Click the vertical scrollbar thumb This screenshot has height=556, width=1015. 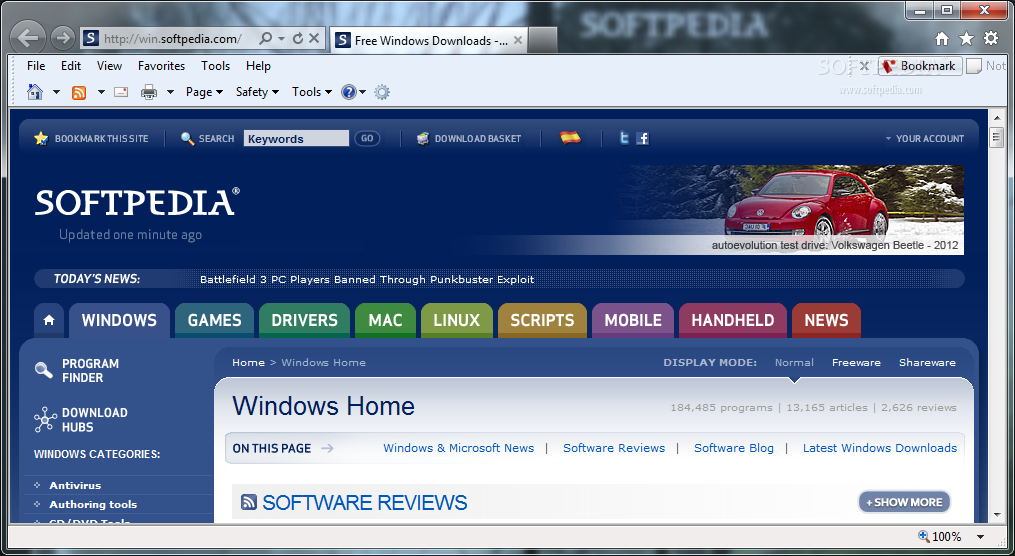pos(997,138)
